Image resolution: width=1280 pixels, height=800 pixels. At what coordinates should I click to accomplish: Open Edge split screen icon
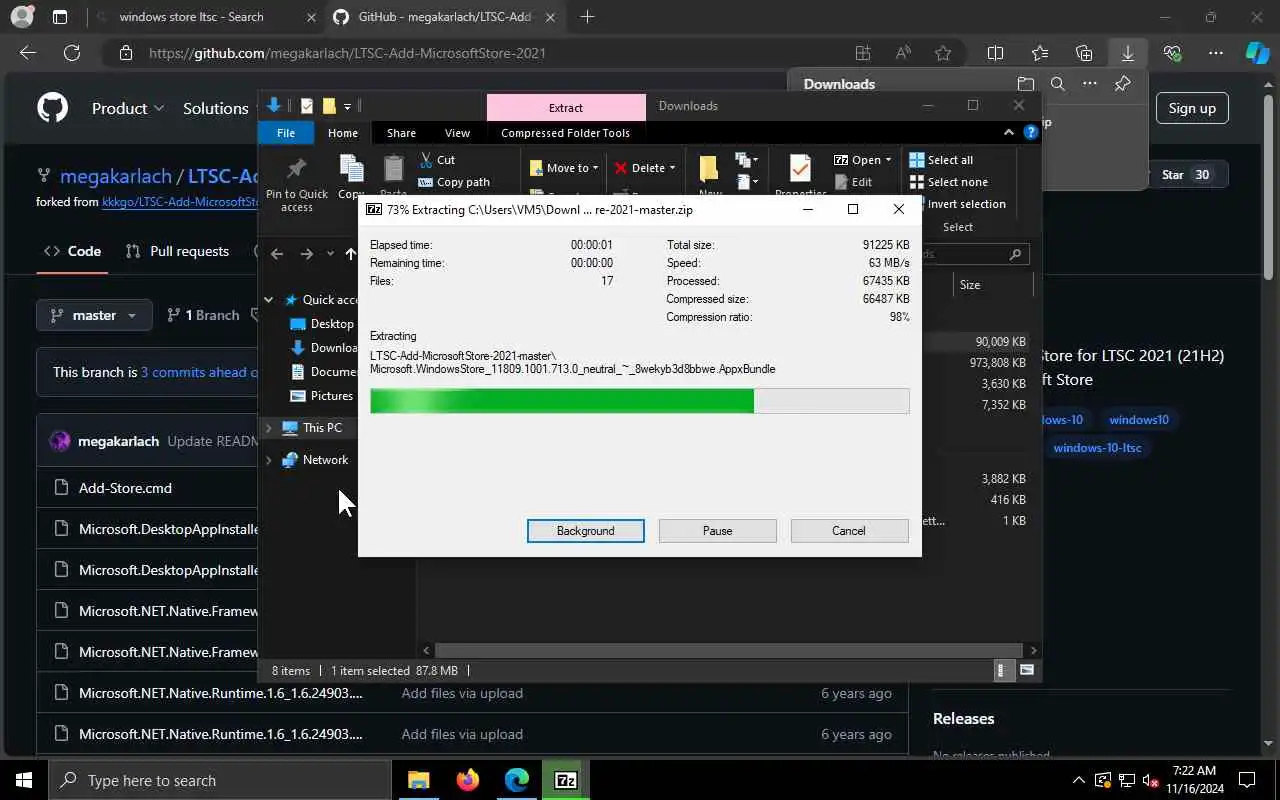[x=995, y=53]
